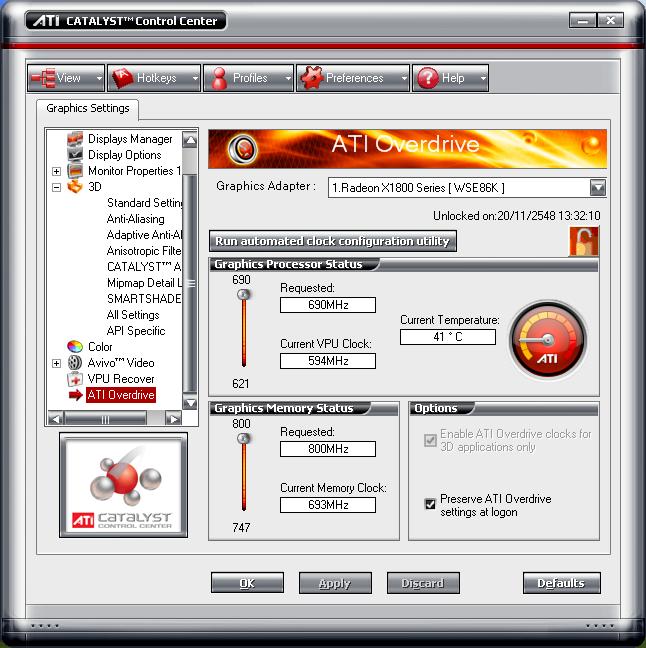Click the Current VPU Clock 594MHz field
The height and width of the screenshot is (648, 646).
point(328,361)
